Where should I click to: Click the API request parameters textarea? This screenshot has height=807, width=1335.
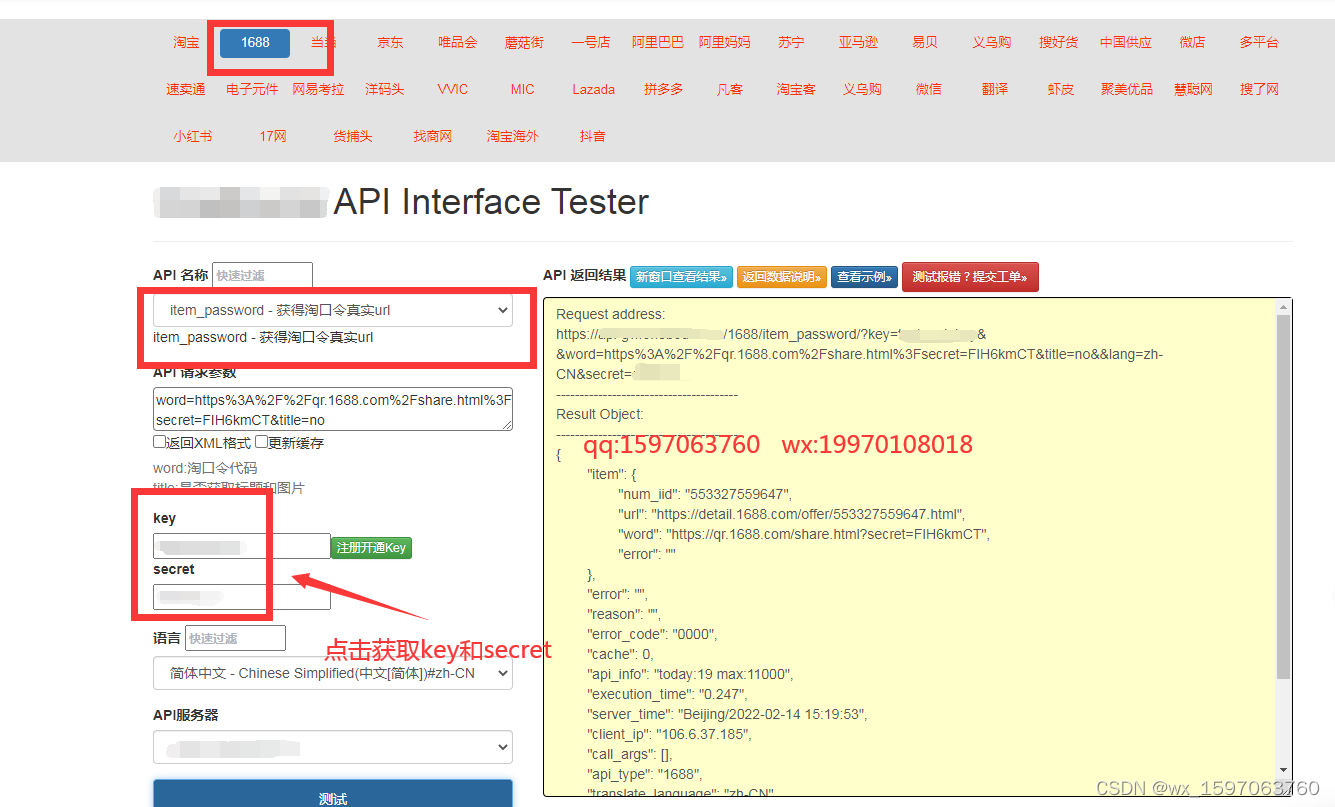click(x=333, y=410)
